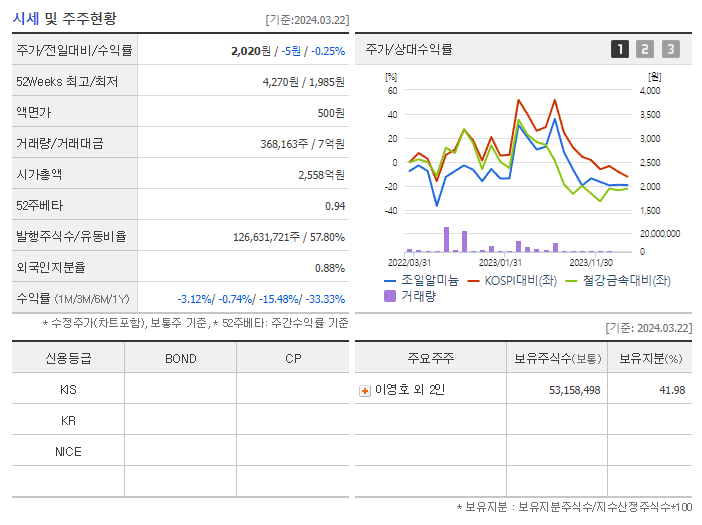The image size is (702, 525).
Task: Click the 2023/01/31 chart date label
Action: pos(500,262)
